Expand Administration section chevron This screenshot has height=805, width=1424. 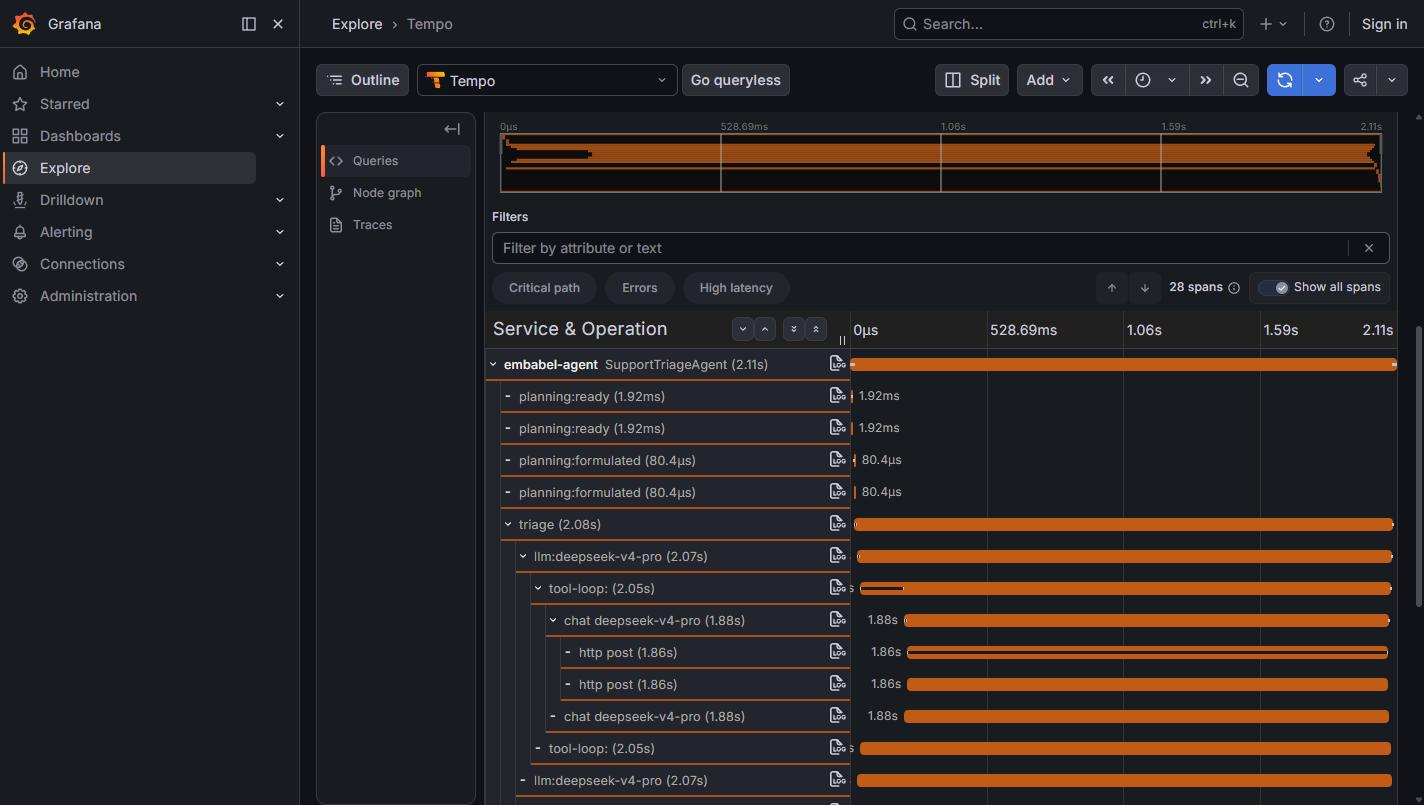280,296
